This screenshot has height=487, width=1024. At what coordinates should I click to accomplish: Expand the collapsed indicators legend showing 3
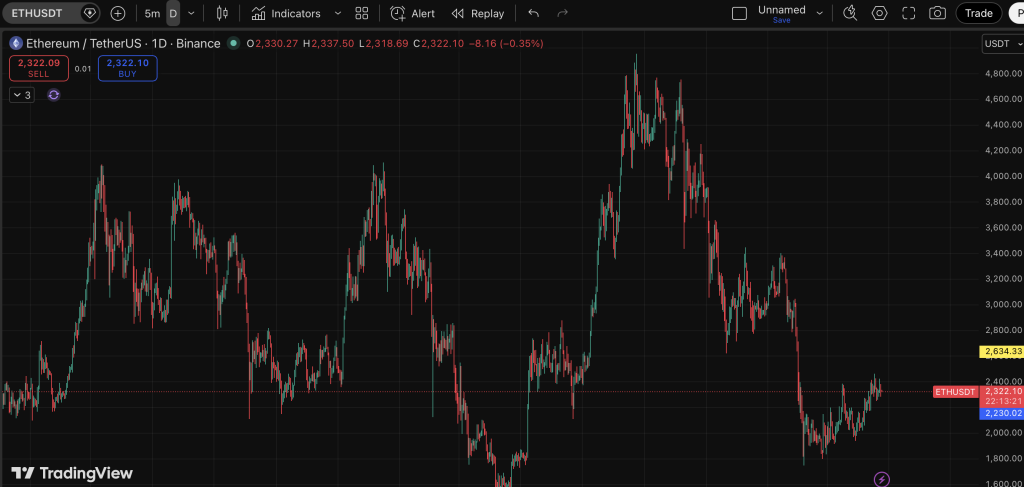[21, 95]
